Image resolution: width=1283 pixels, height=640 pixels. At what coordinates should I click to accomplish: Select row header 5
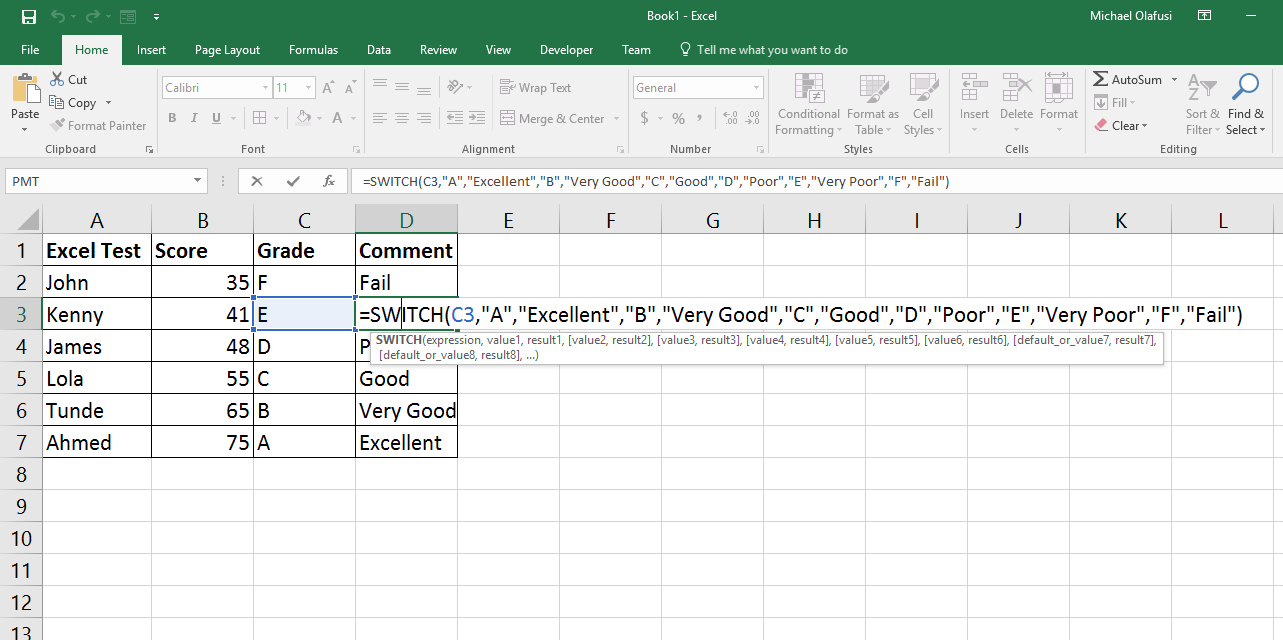point(21,378)
